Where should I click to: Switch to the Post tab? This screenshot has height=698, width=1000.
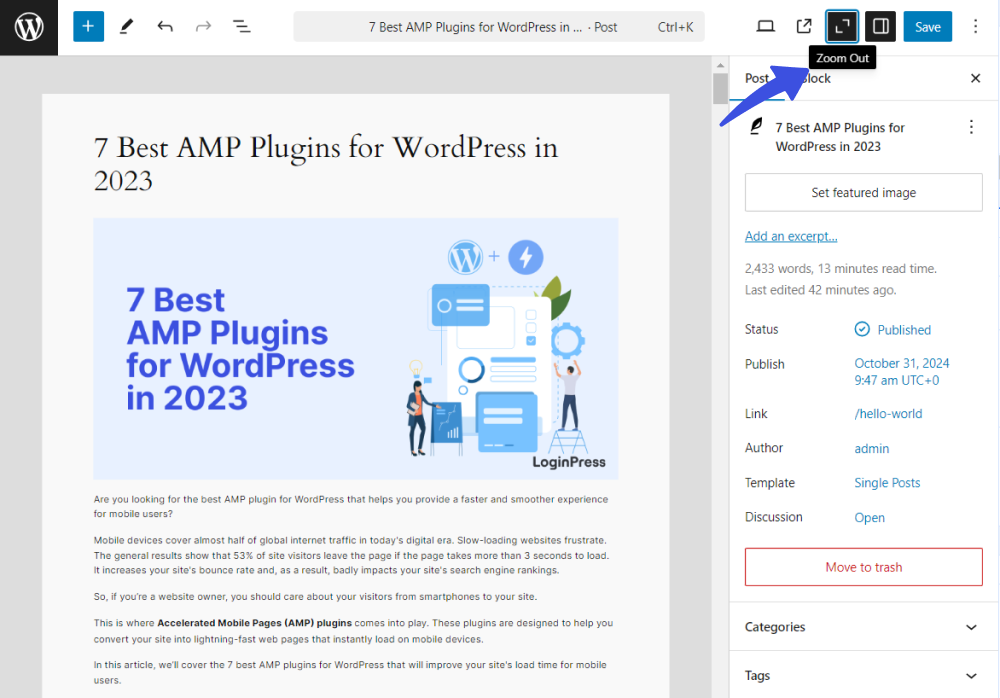(x=755, y=78)
